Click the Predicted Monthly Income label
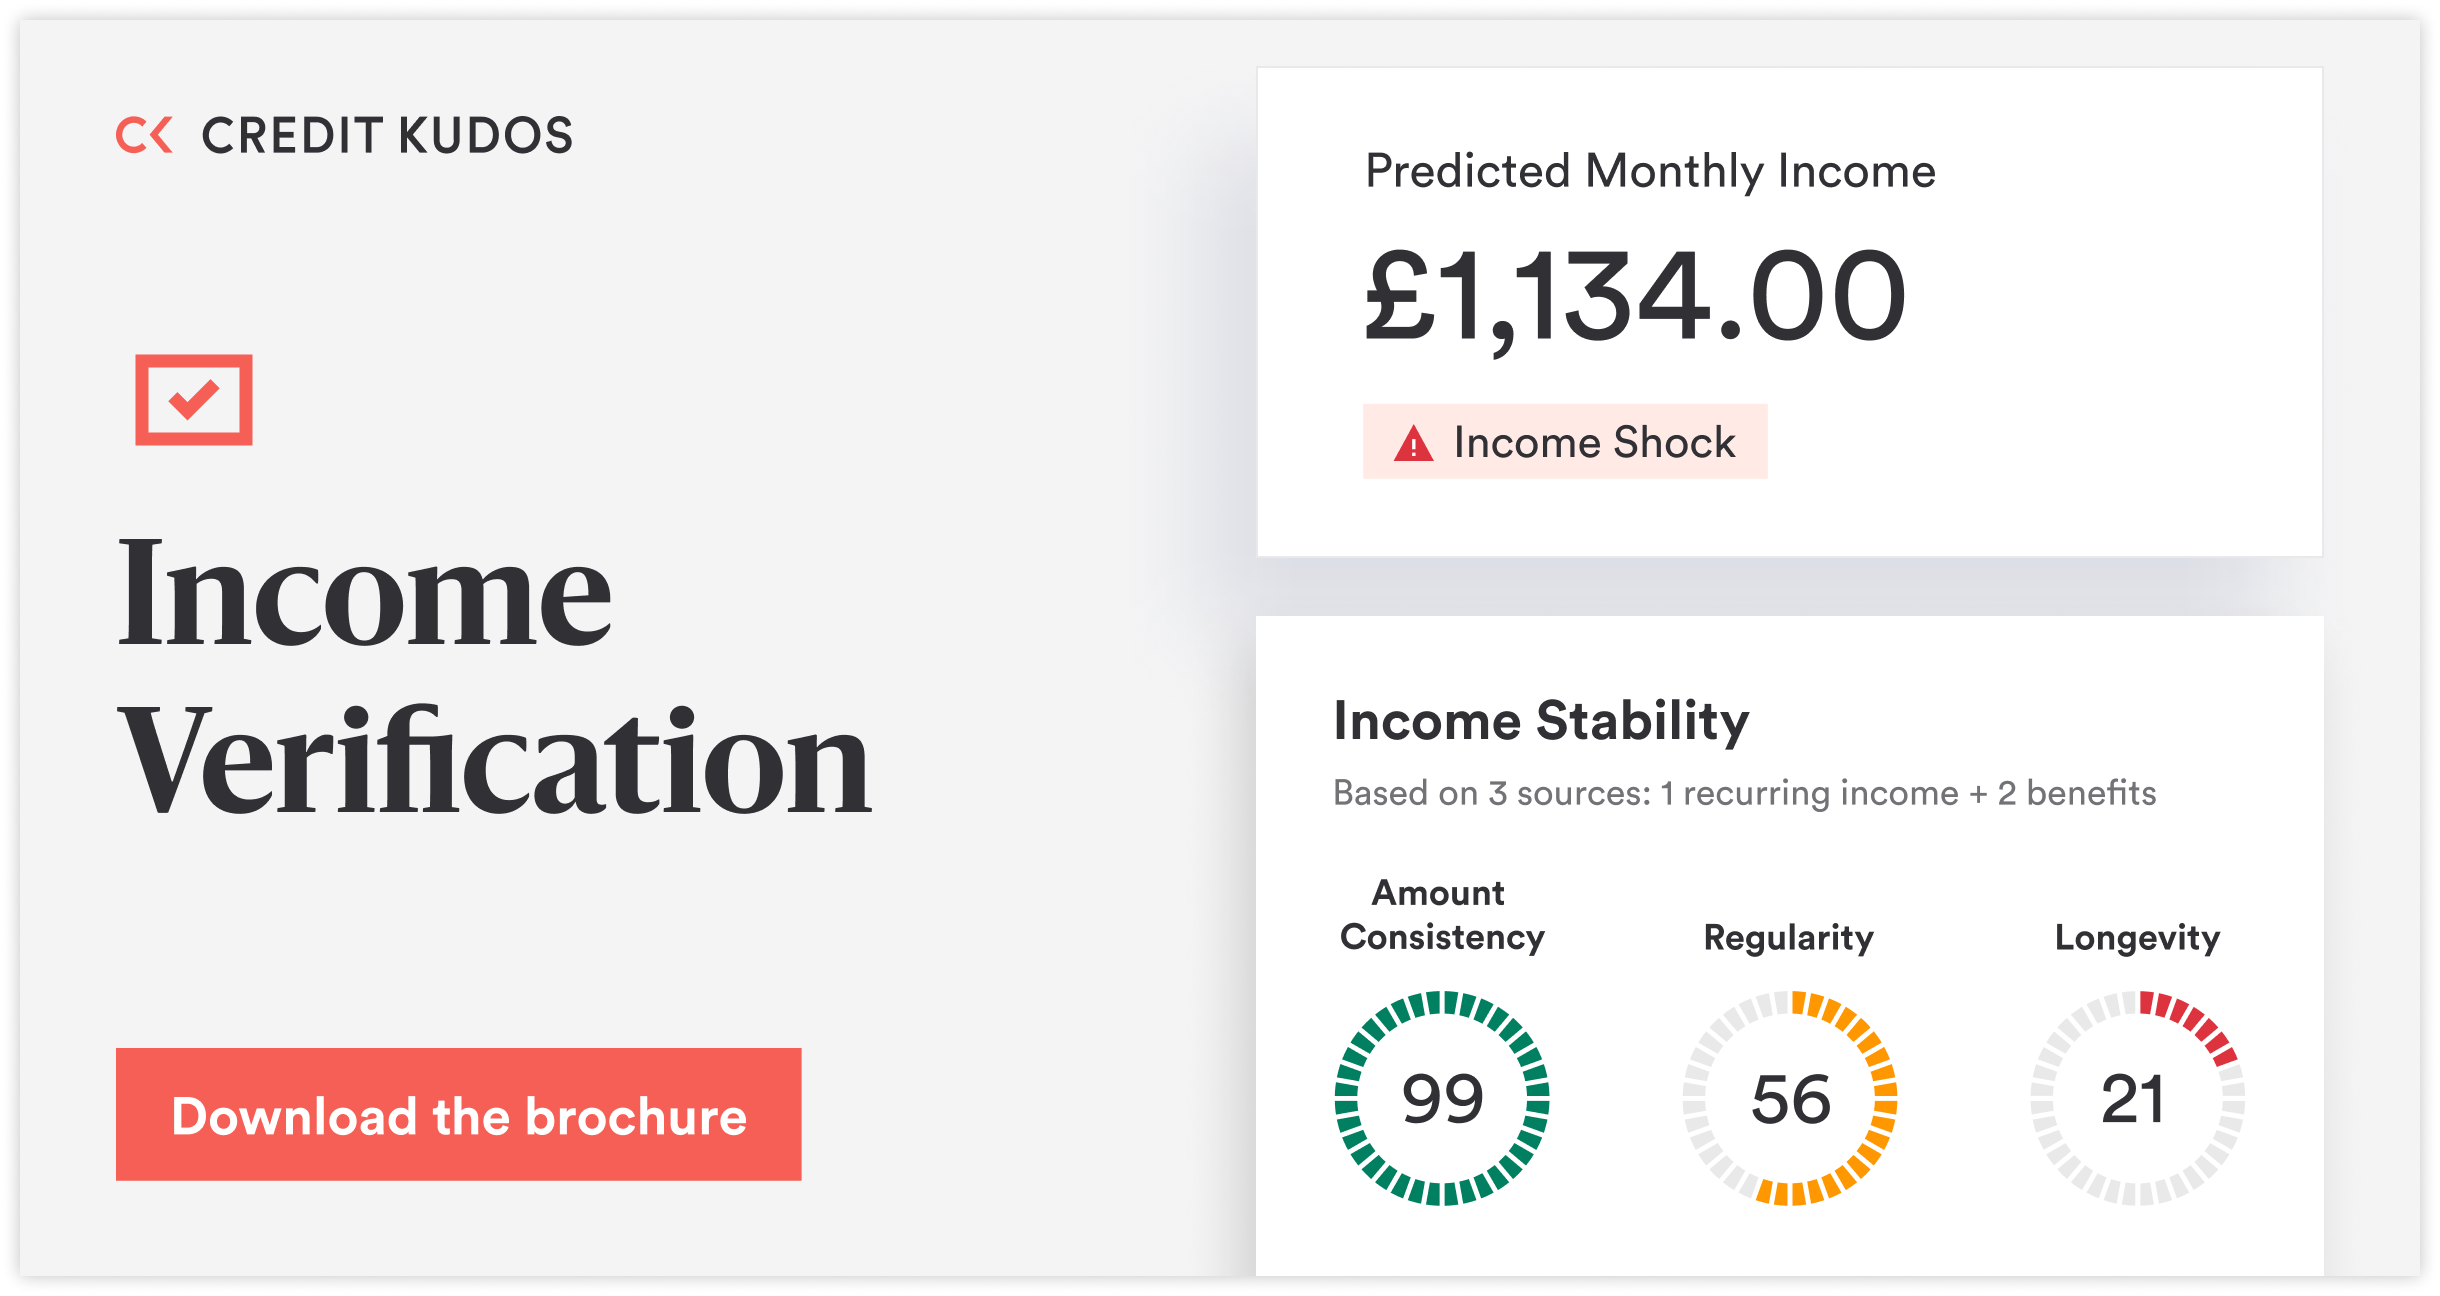The image size is (2440, 1296). click(x=1650, y=171)
